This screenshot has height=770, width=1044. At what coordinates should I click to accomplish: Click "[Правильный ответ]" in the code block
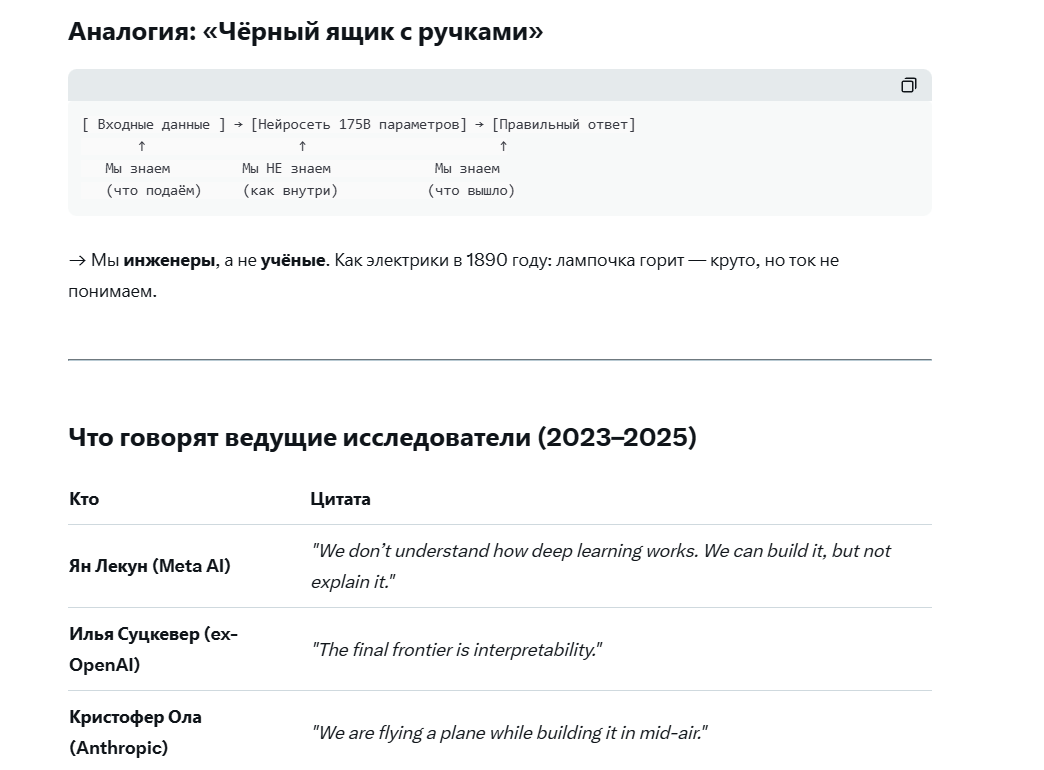coord(563,124)
